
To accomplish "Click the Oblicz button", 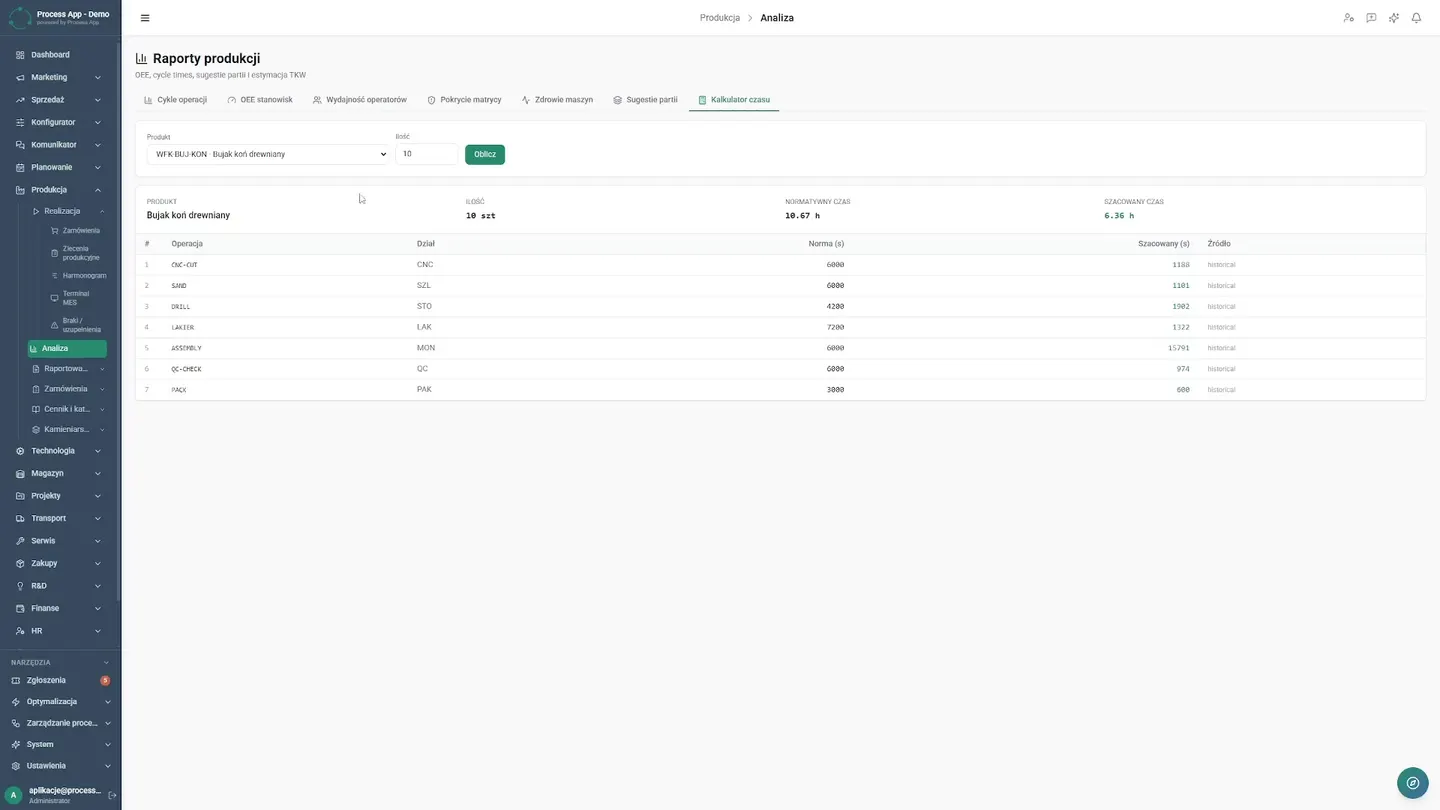I will pos(485,154).
